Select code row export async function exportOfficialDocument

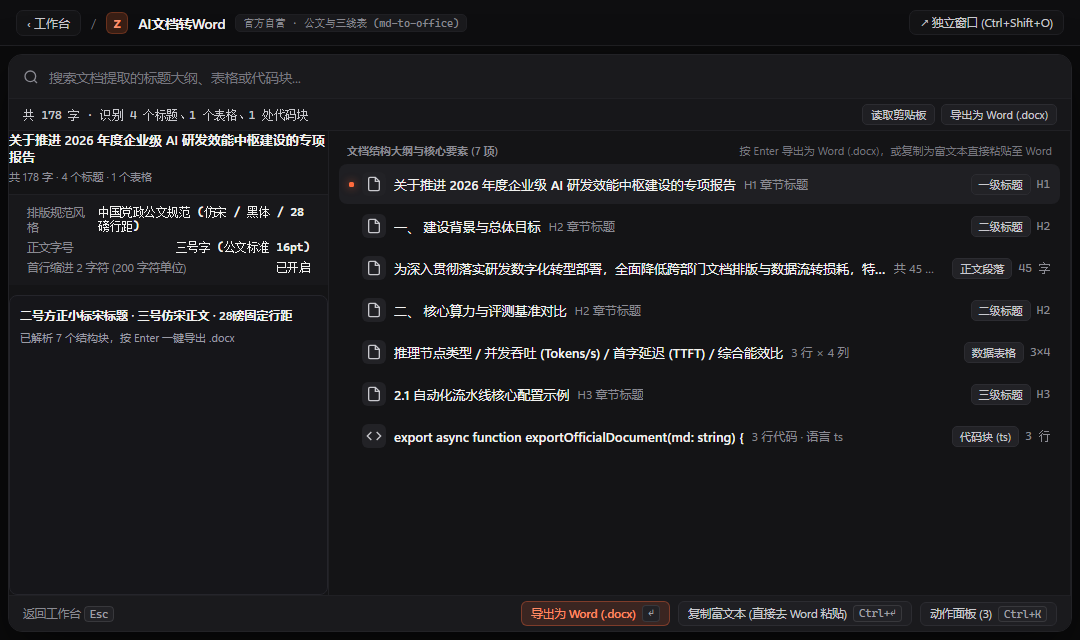(x=699, y=437)
